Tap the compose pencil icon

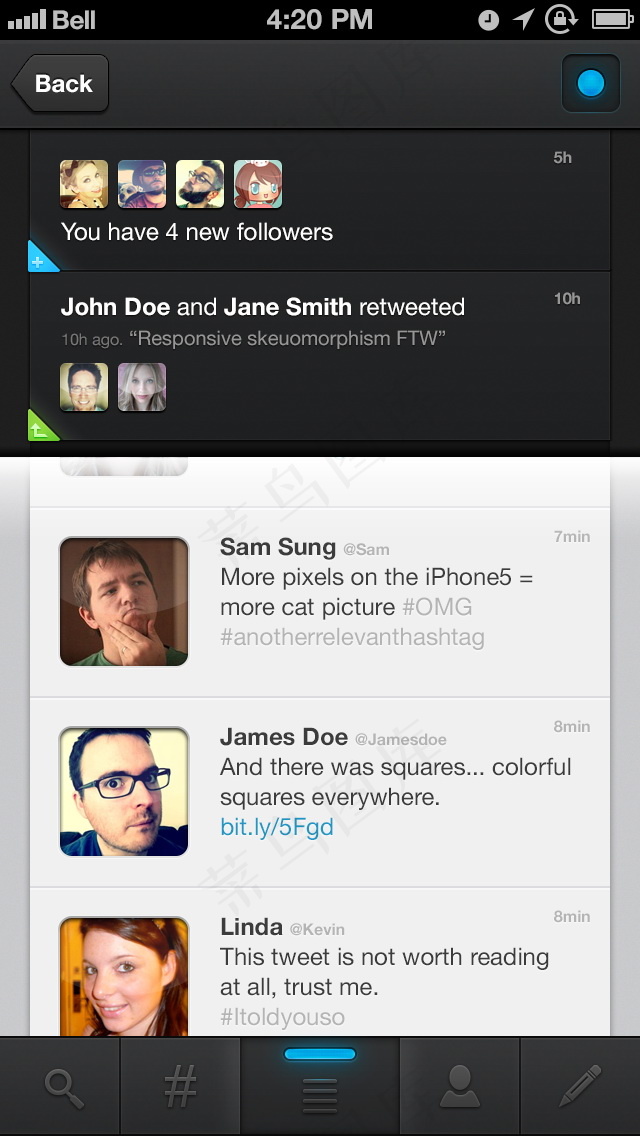[x=581, y=1086]
